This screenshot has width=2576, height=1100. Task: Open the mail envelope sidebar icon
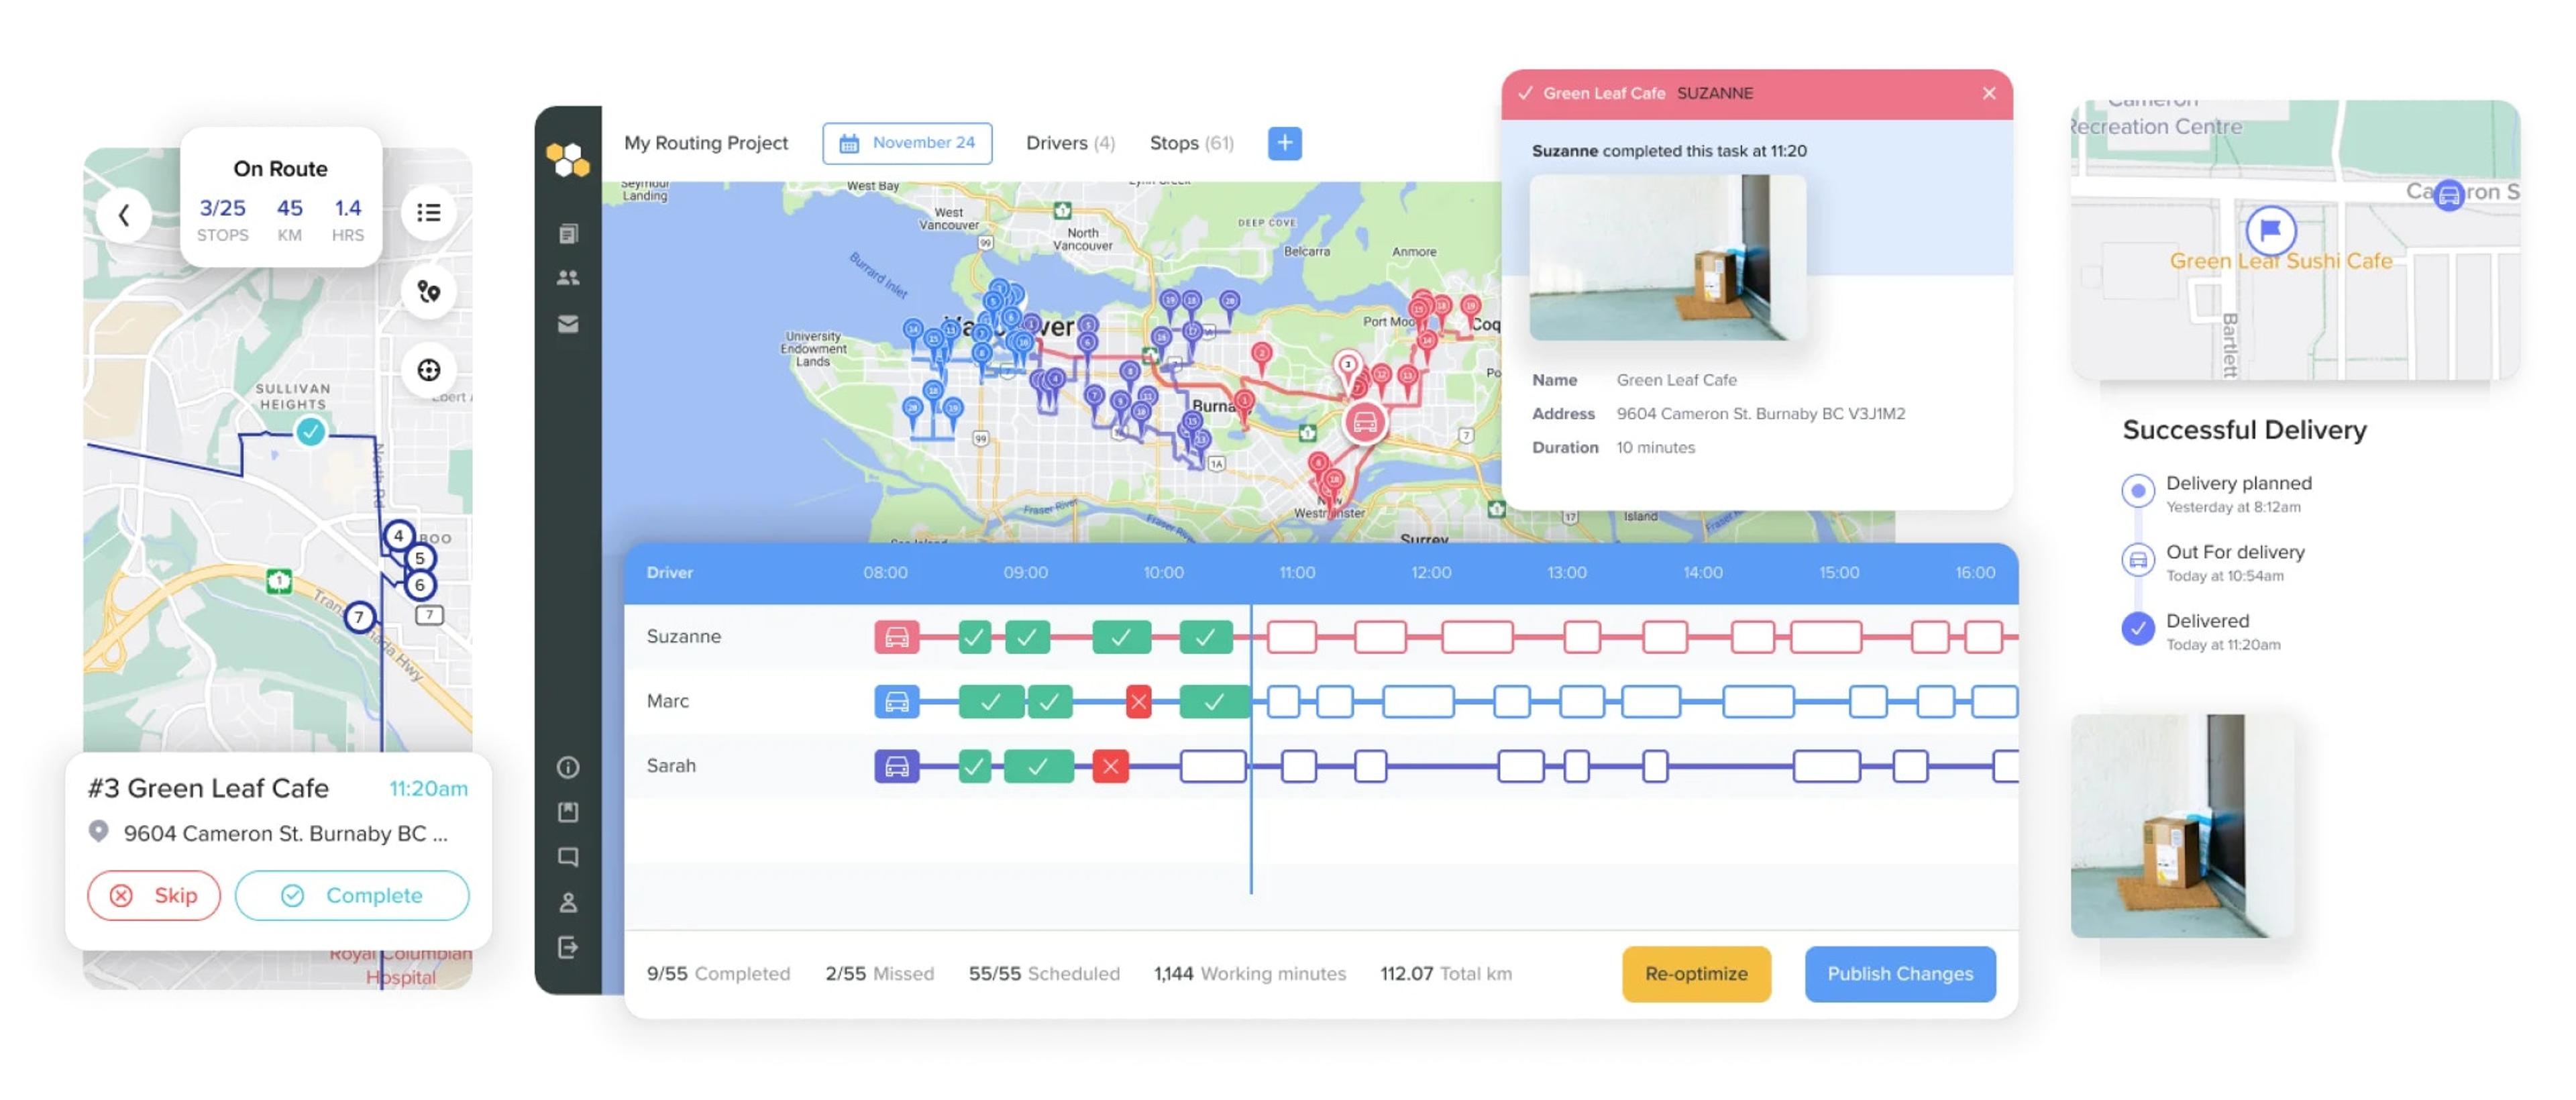[568, 324]
